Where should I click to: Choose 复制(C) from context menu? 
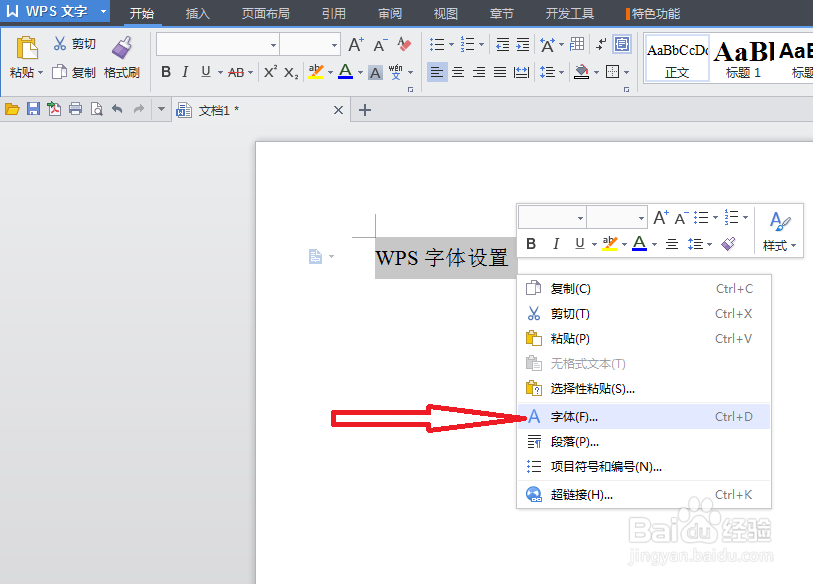pos(644,288)
